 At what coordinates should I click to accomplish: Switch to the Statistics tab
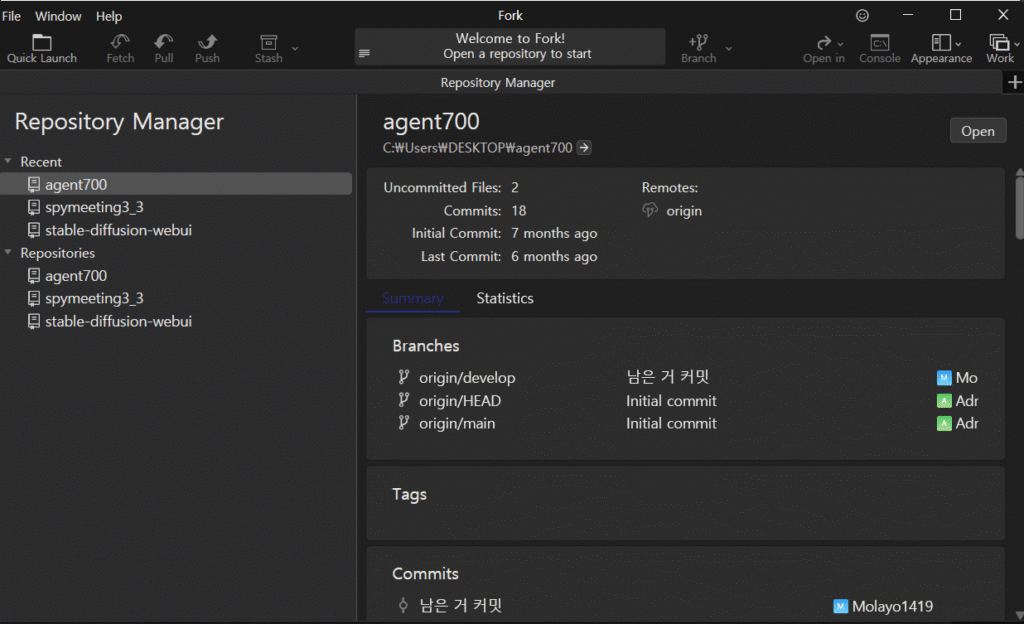click(504, 298)
